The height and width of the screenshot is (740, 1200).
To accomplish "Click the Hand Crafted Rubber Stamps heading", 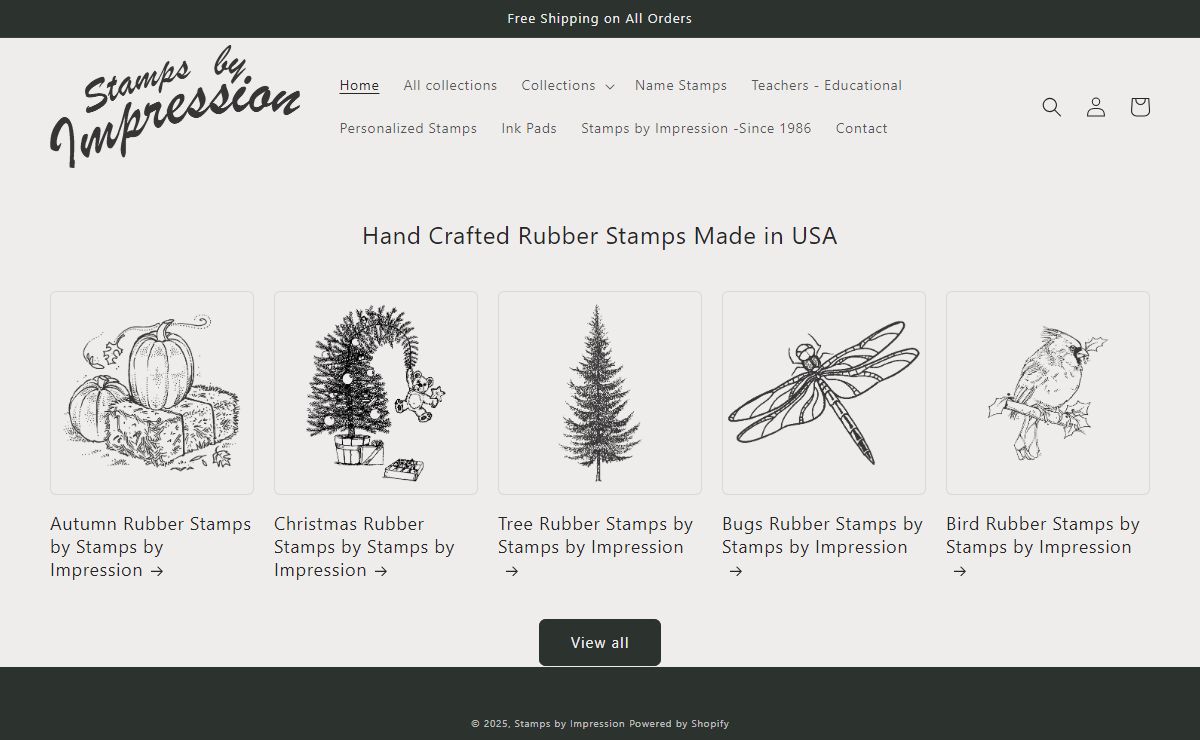I will [600, 236].
